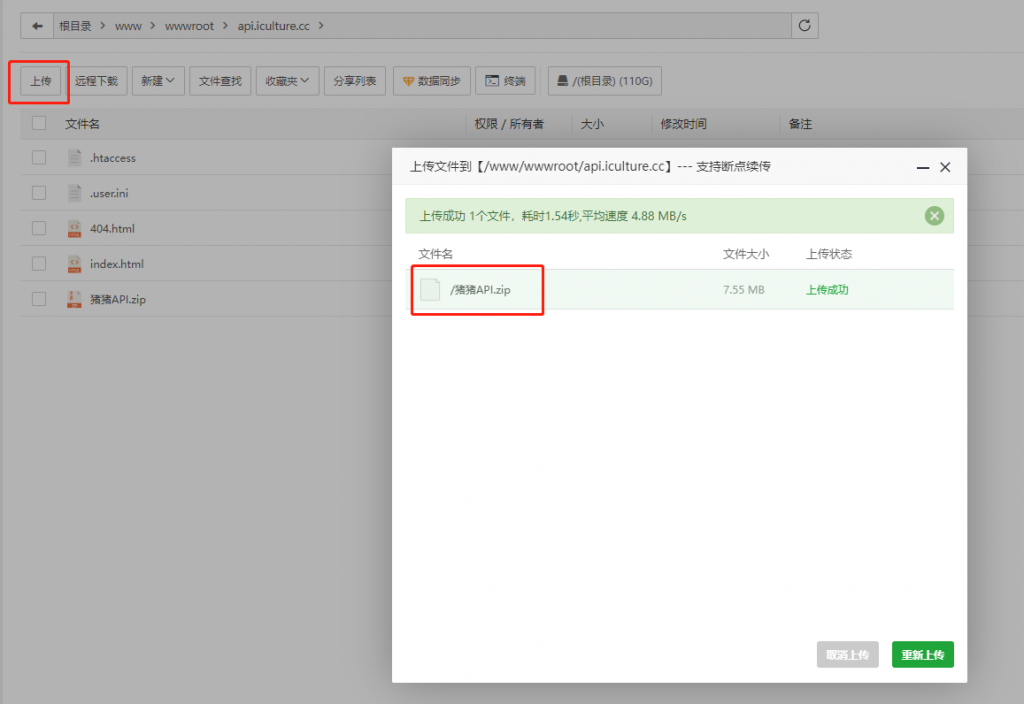Screen dimensions: 1024x704
Task: Open the .user.ini file name
Action: point(109,193)
